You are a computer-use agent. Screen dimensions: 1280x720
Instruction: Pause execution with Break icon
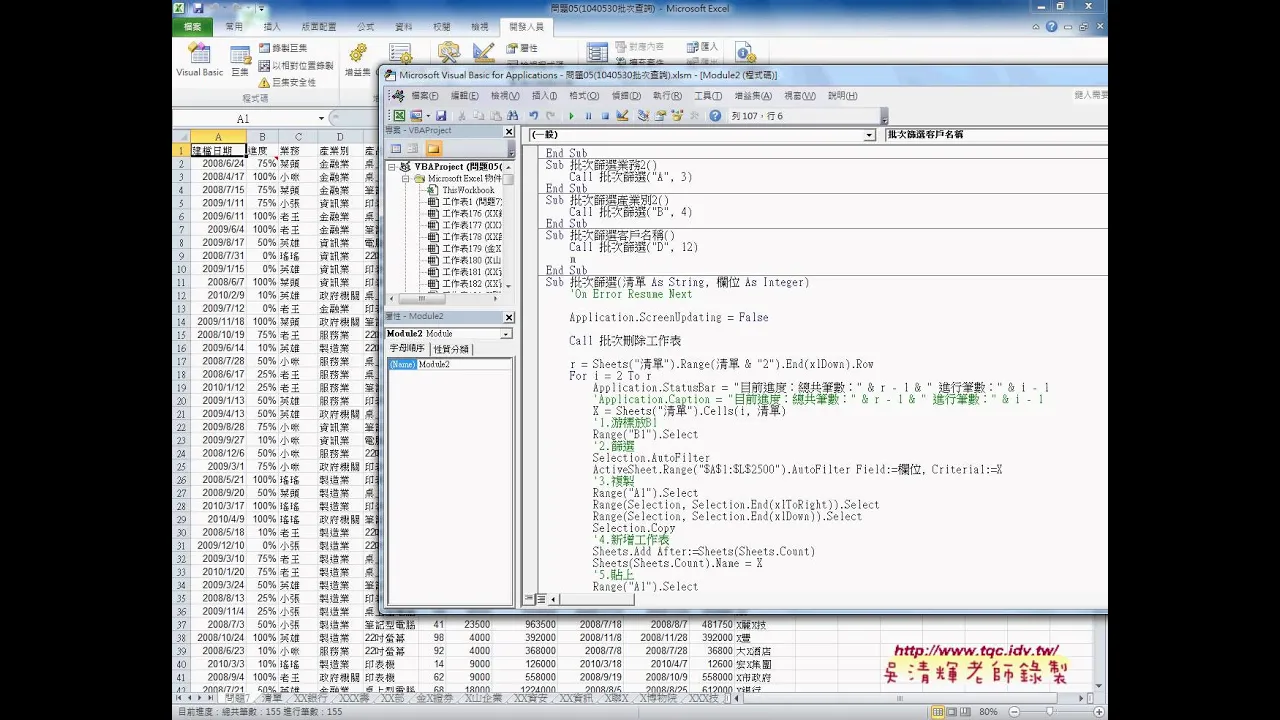coord(589,116)
